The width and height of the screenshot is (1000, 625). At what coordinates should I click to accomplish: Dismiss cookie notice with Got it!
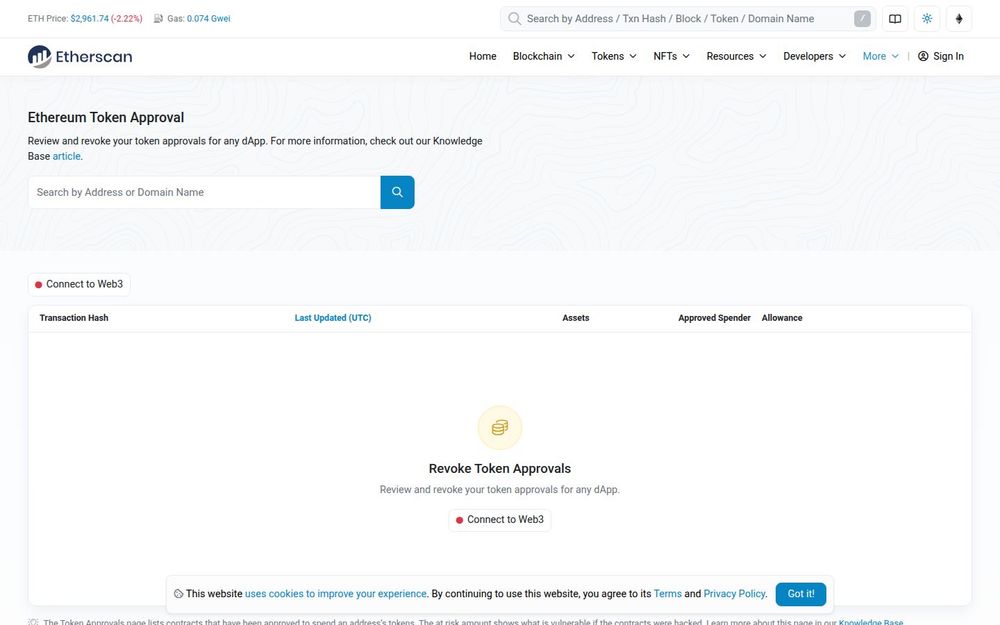tap(801, 594)
